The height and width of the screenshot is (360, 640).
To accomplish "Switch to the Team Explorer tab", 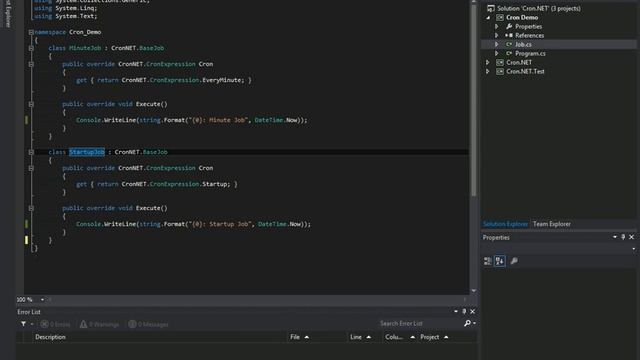I will pyautogui.click(x=552, y=224).
